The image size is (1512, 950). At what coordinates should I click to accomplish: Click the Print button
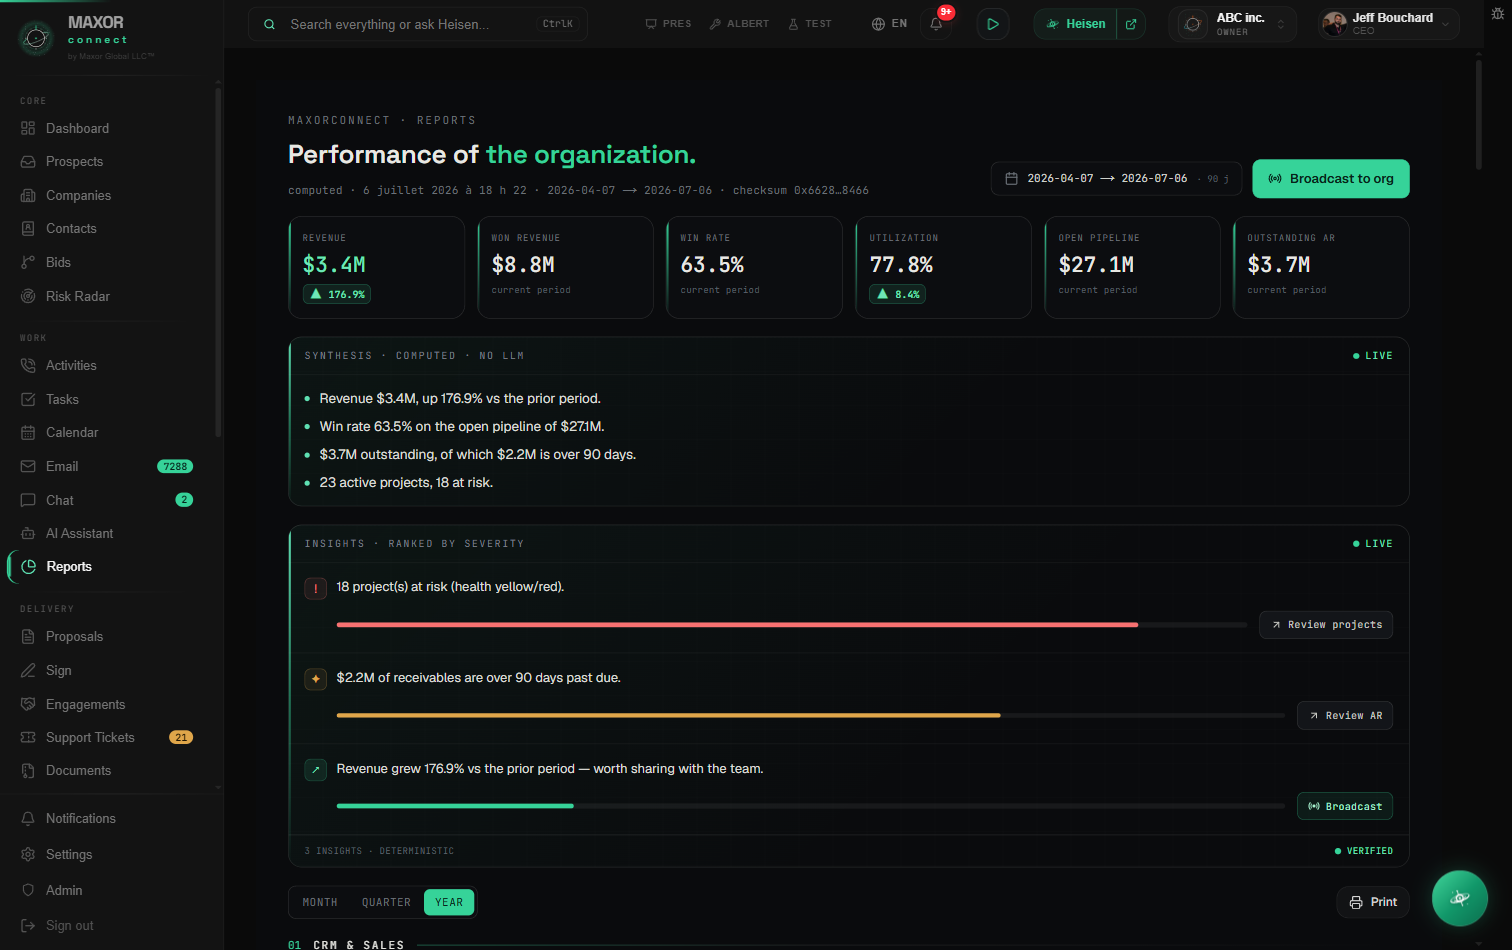coord(1373,902)
